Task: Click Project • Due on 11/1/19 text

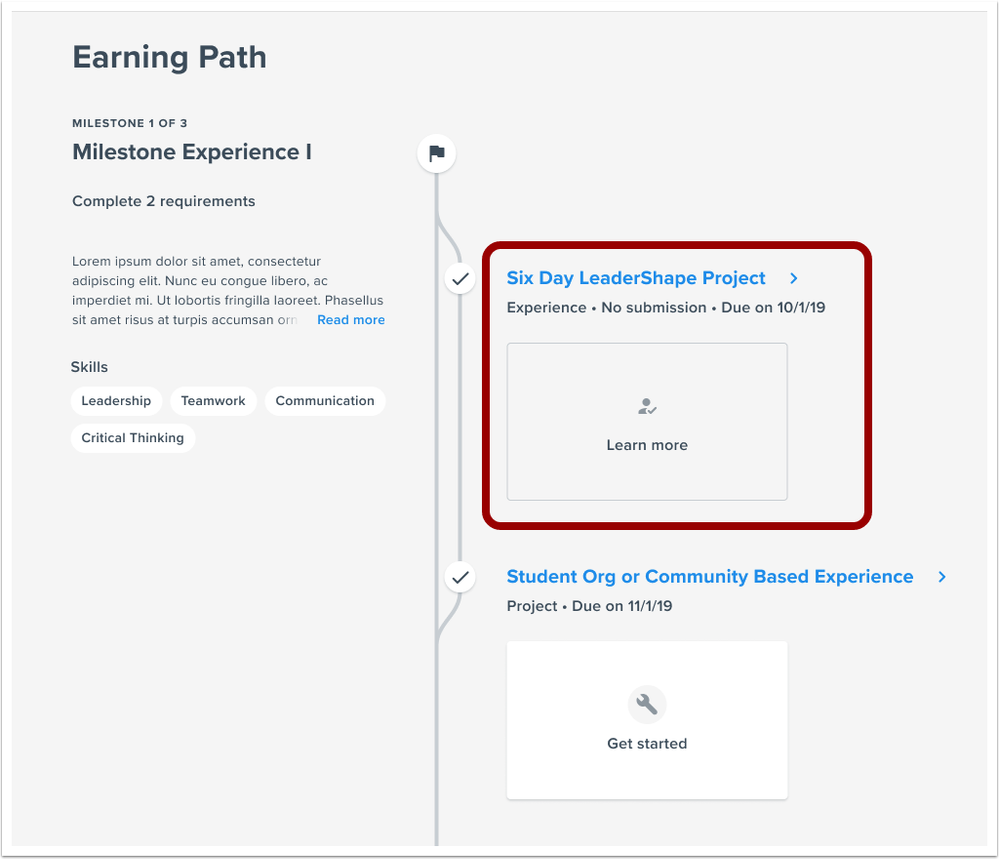Action: 589,606
